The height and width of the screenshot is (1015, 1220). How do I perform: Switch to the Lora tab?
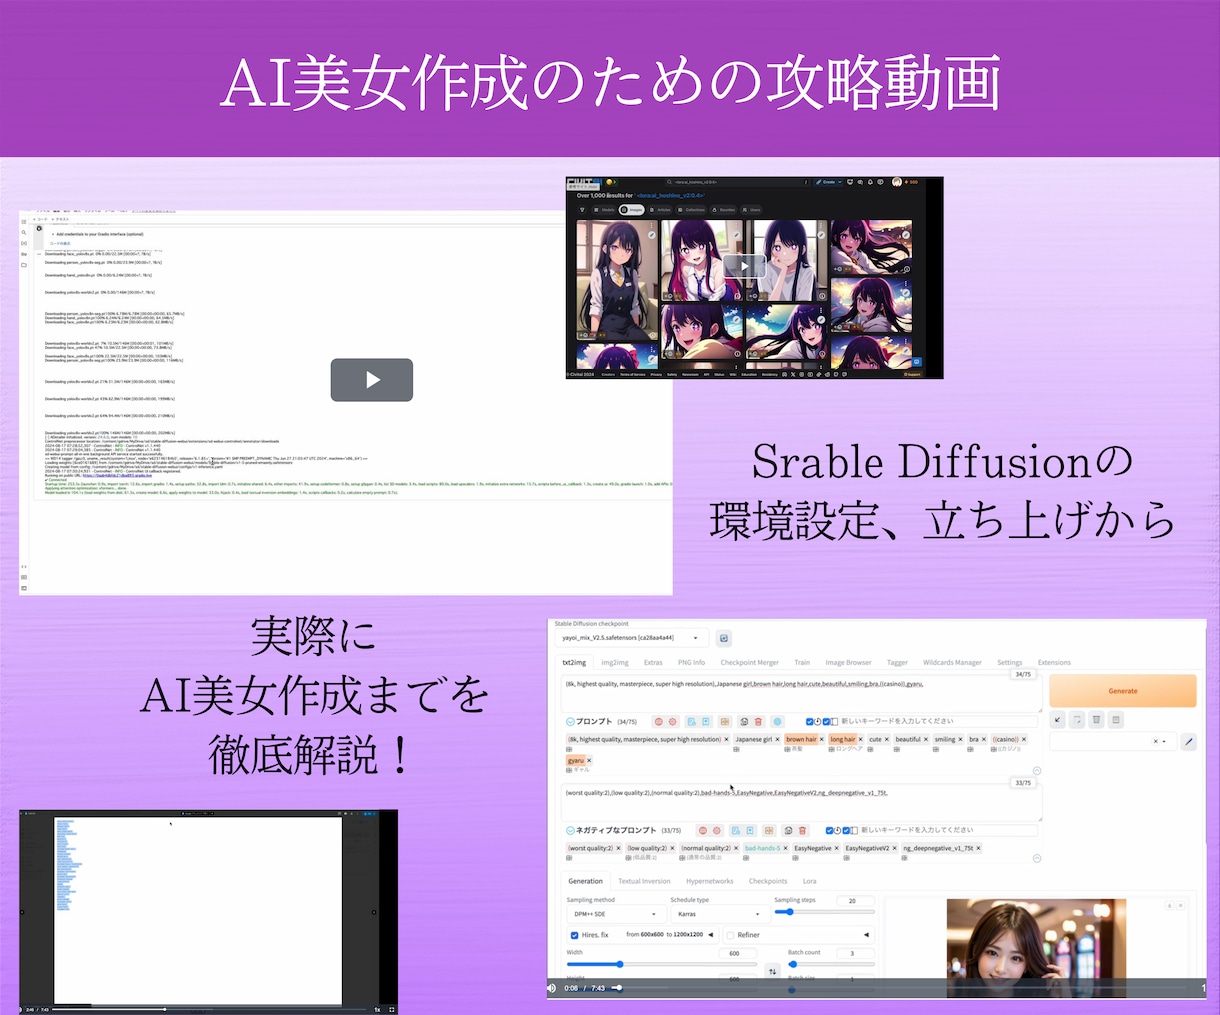coord(809,881)
